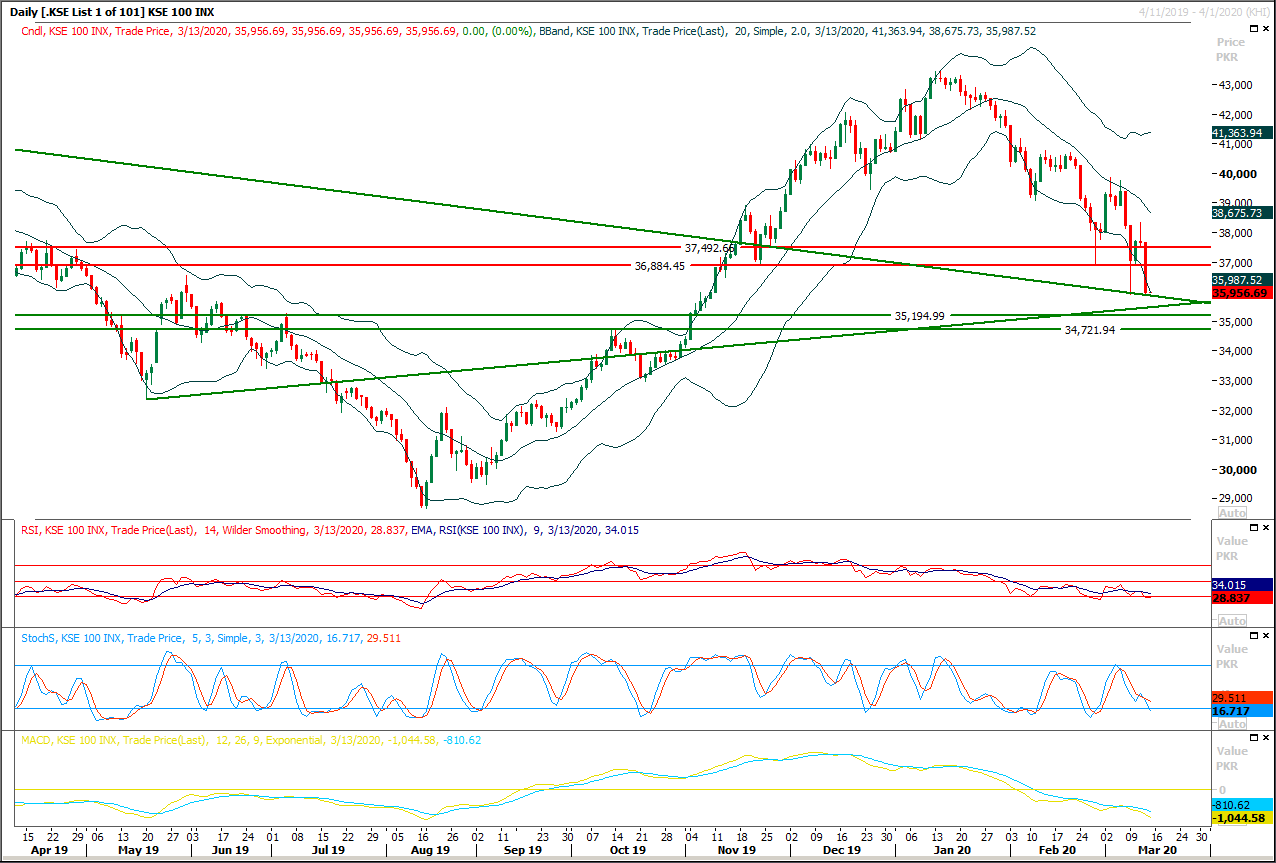This screenshot has height=863, width=1276.
Task: Select the chart title Daily KSE 100 INX
Action: (x=110, y=12)
